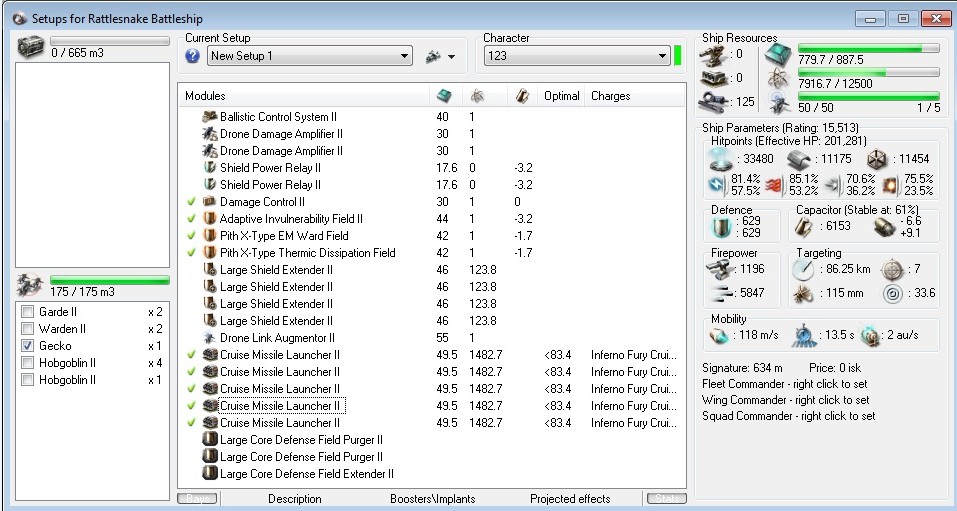Open the blue help question mark icon
957x511 pixels.
[192, 56]
